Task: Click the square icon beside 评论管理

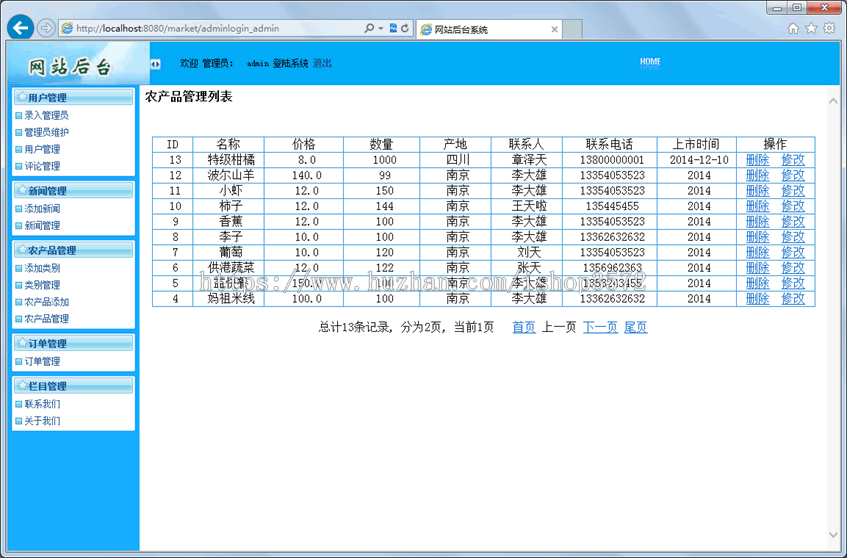Action: (19, 166)
